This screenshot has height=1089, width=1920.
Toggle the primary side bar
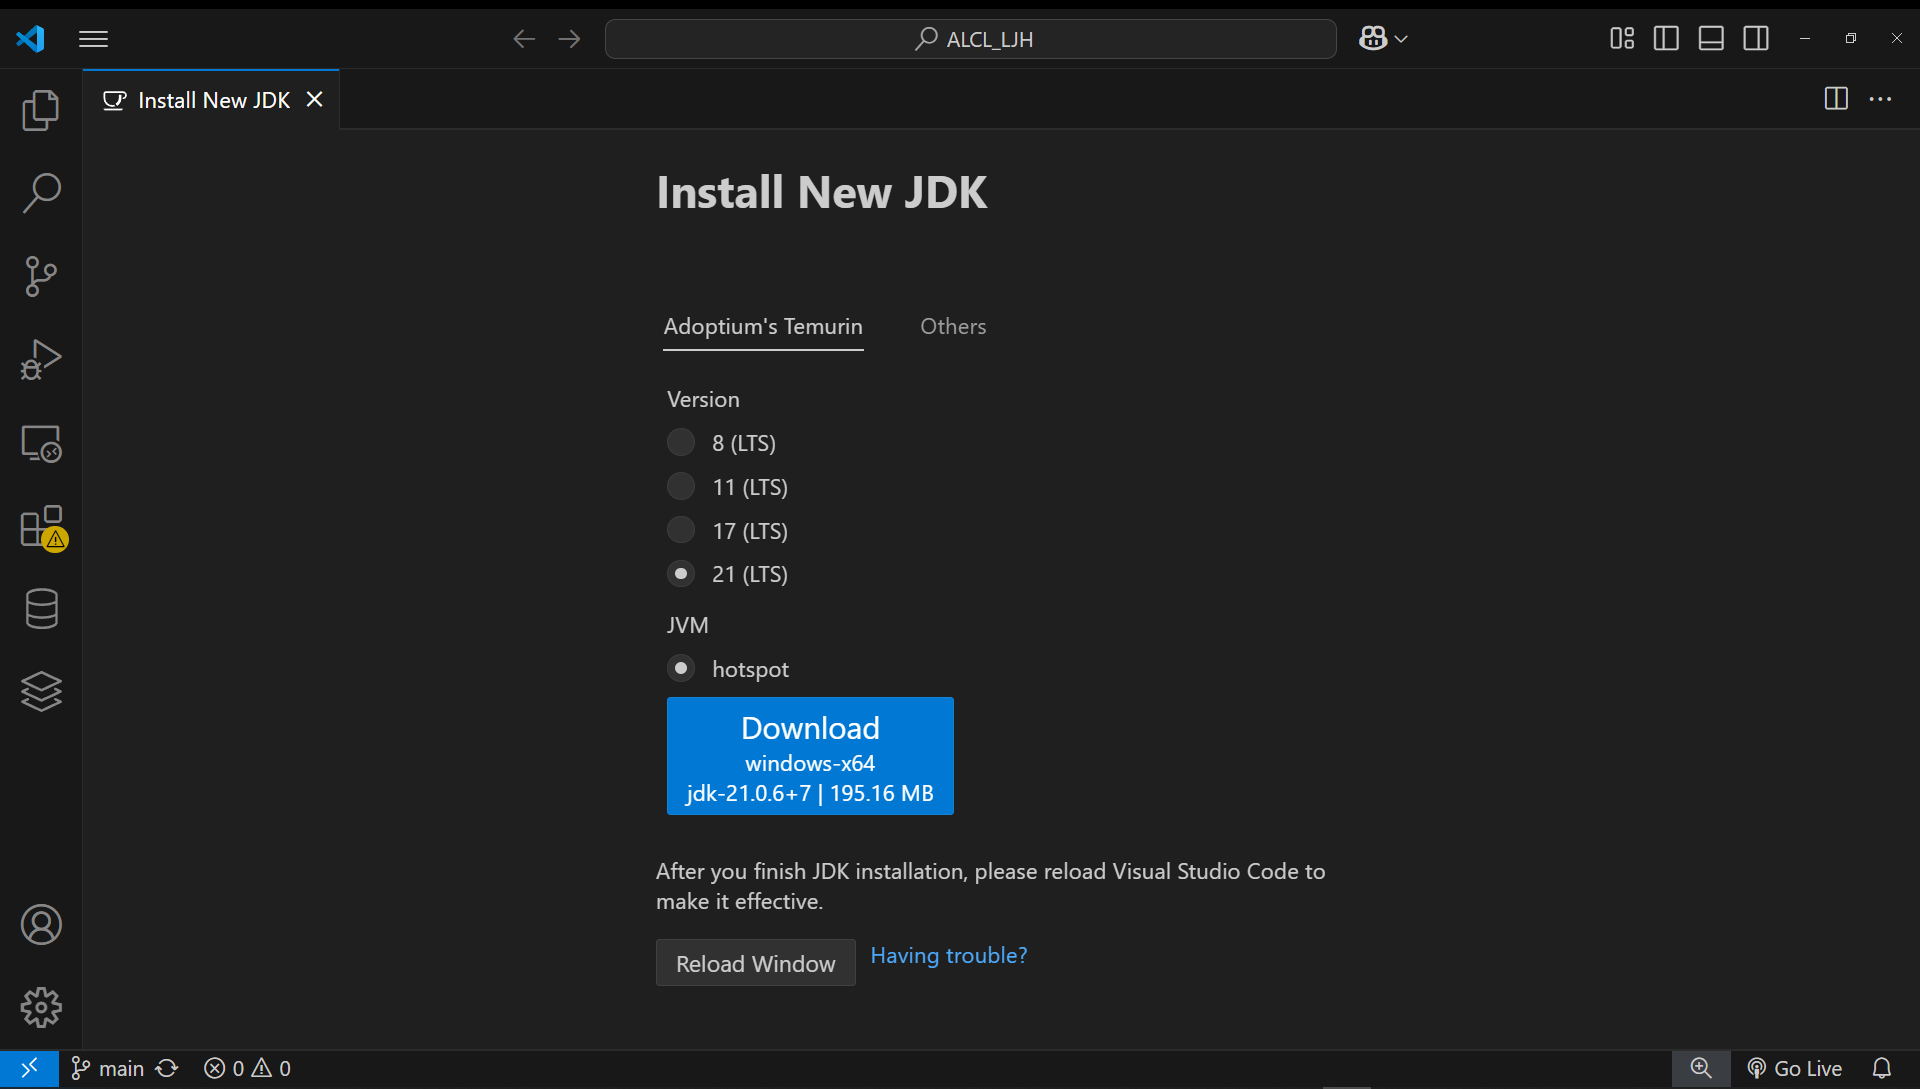coord(1666,39)
